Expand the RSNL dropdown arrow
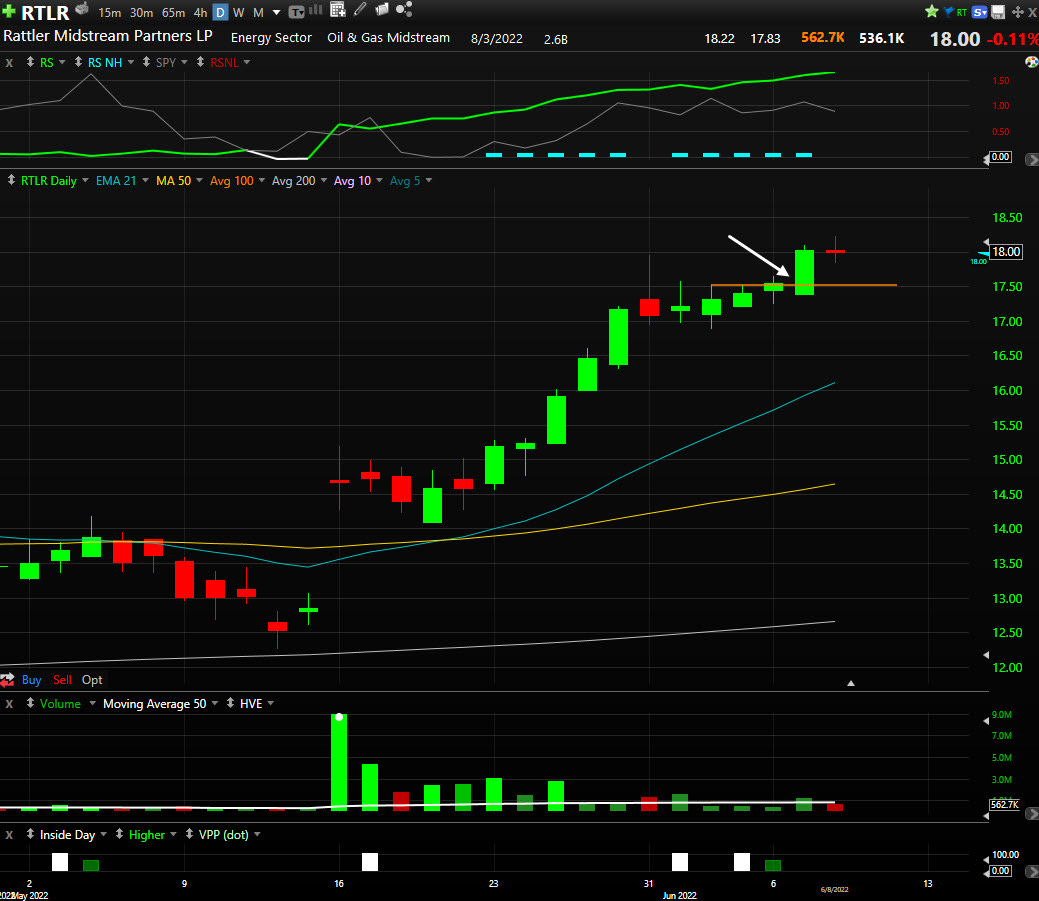This screenshot has width=1039, height=901. (247, 62)
